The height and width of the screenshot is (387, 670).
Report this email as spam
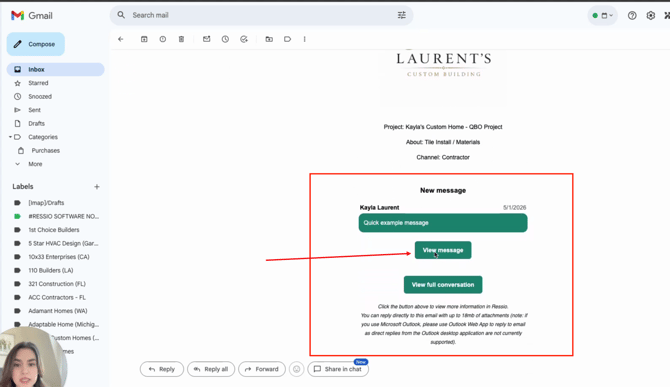coord(163,39)
